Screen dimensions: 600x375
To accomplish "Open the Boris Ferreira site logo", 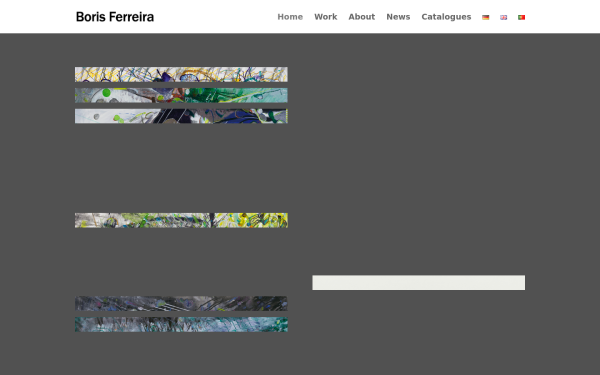I will 115,17.
